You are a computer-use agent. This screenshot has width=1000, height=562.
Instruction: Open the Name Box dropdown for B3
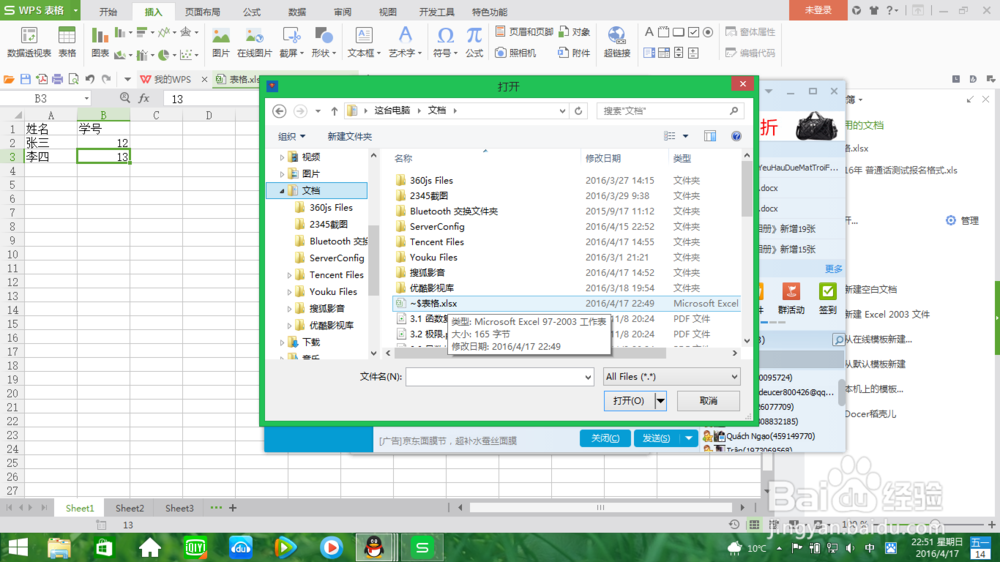[86, 99]
